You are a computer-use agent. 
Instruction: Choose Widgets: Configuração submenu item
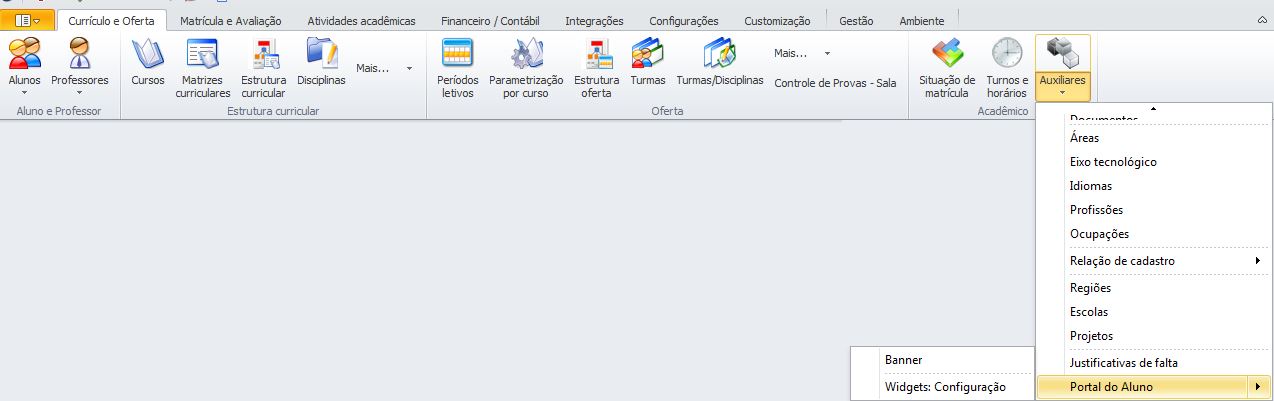[942, 387]
